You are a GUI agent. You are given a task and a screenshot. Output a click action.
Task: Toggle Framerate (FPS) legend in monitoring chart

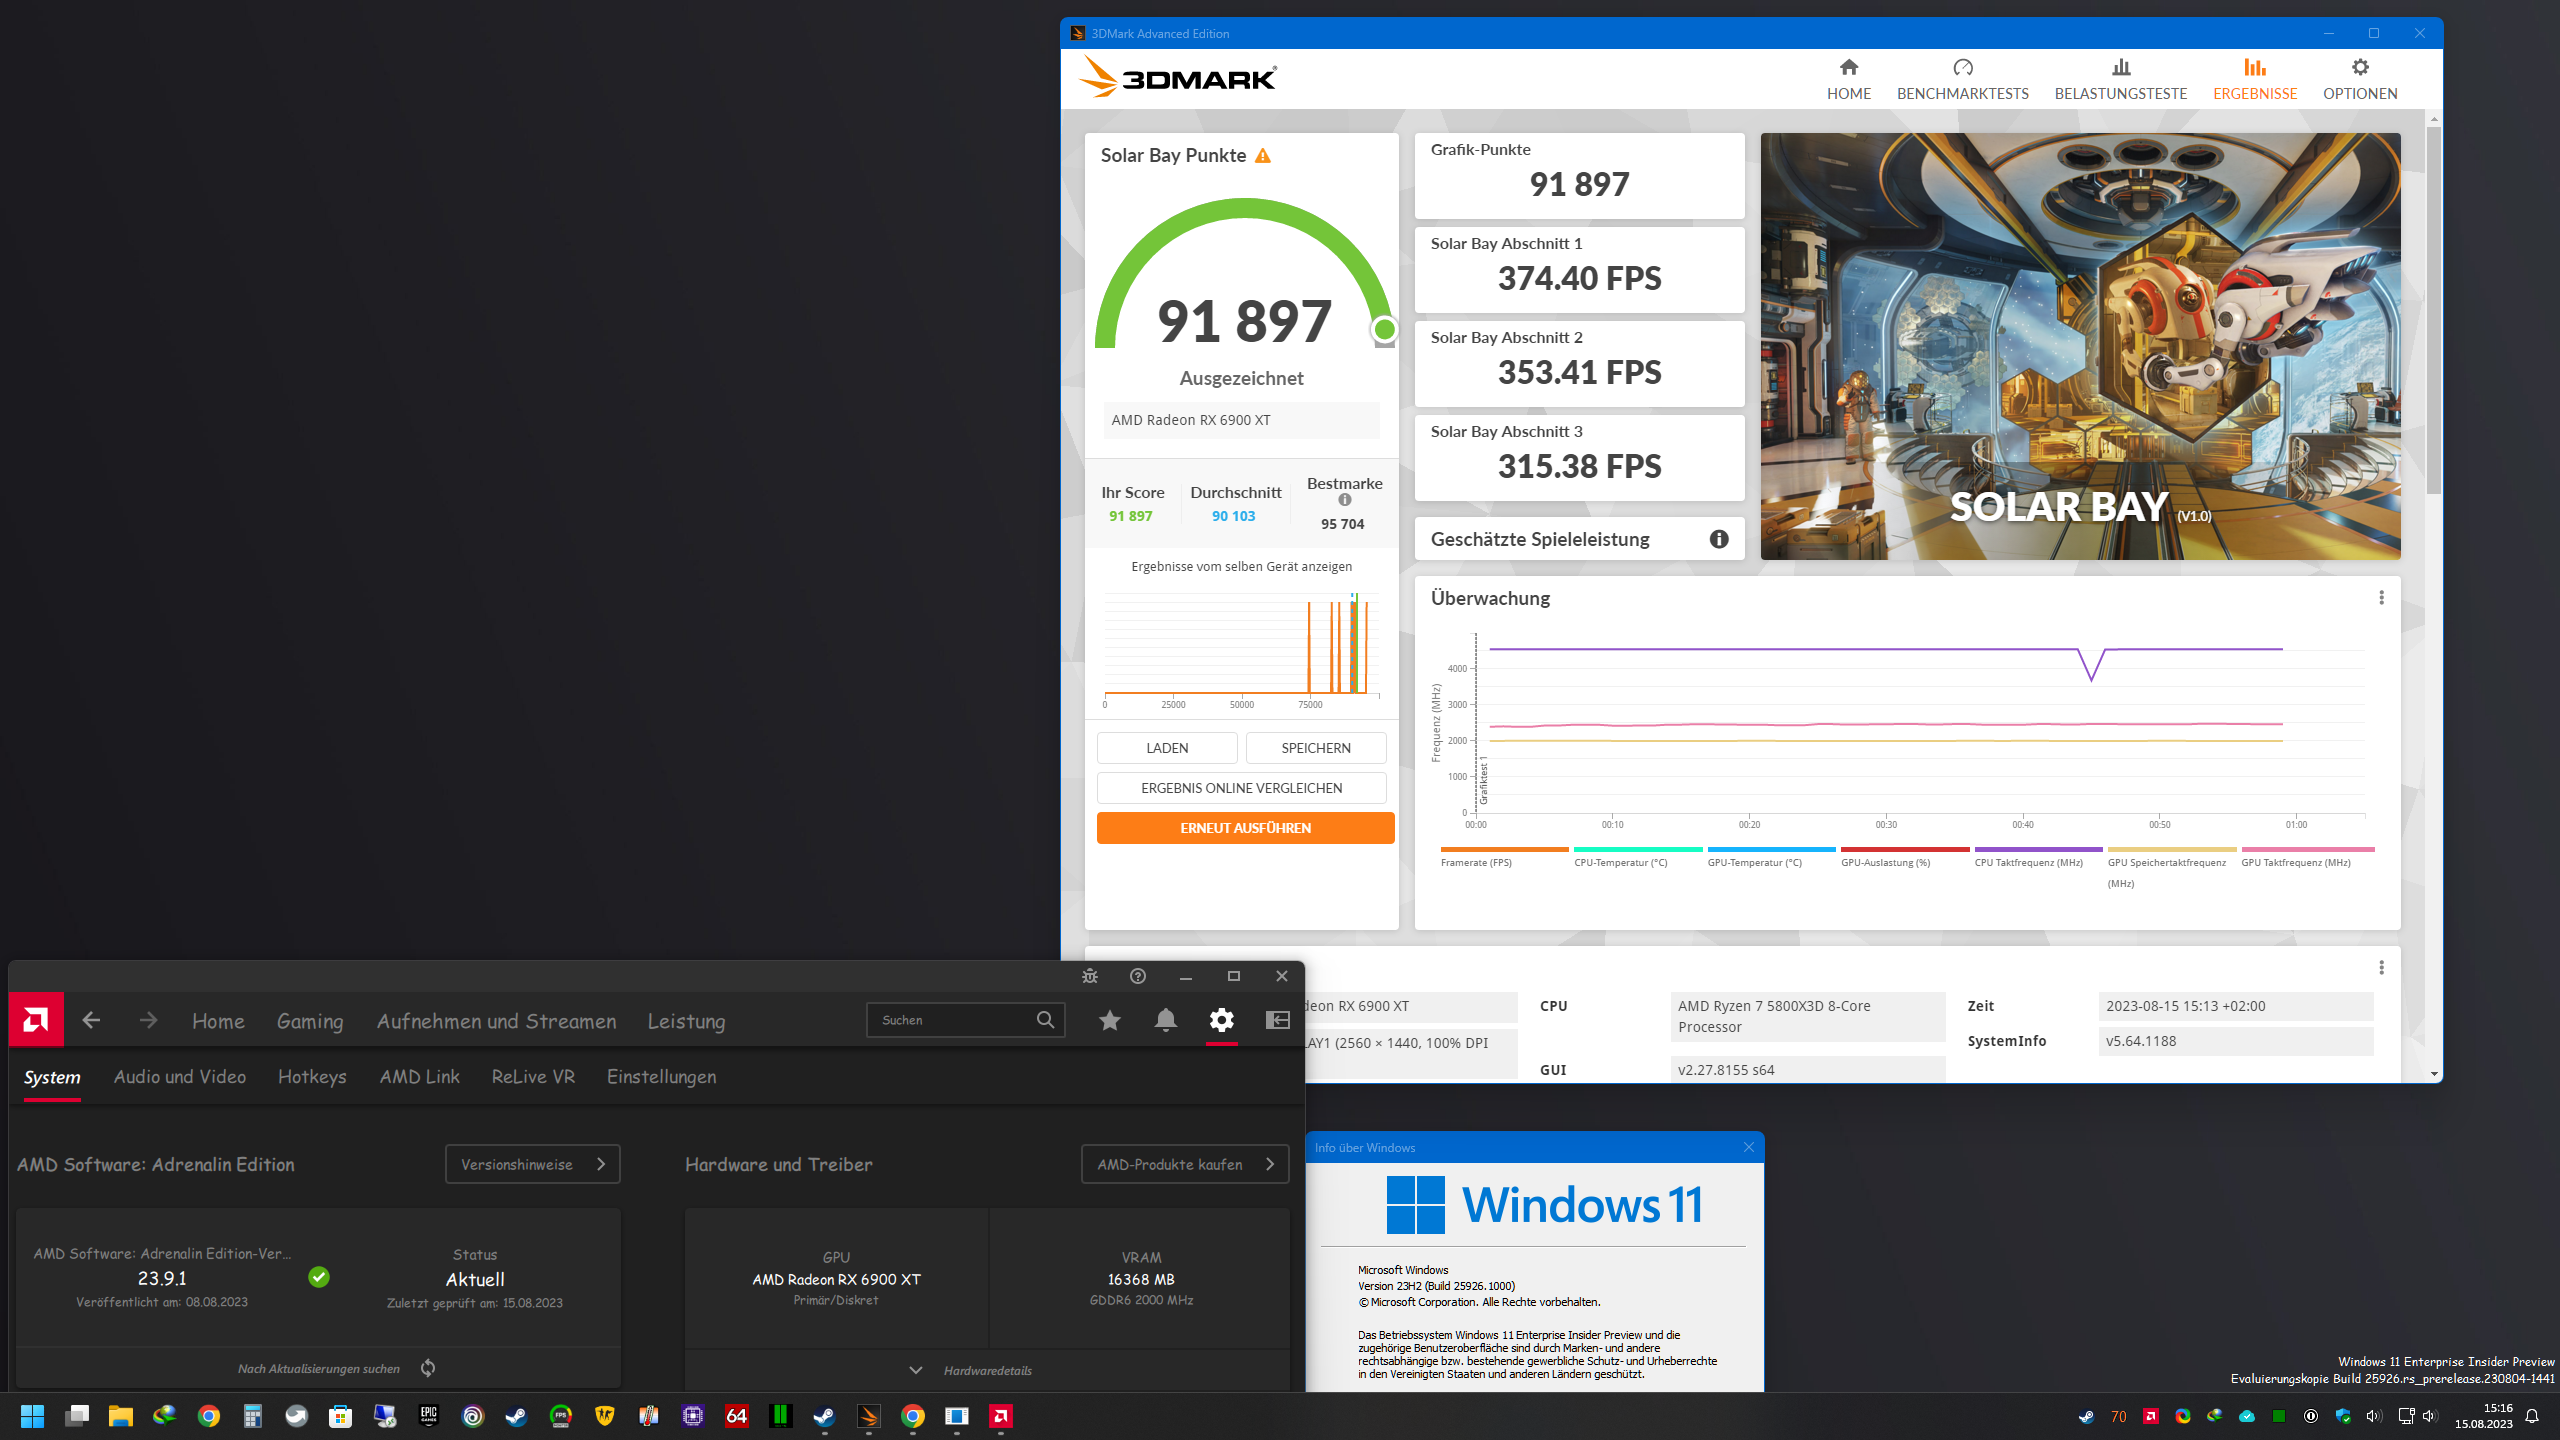click(x=1476, y=862)
